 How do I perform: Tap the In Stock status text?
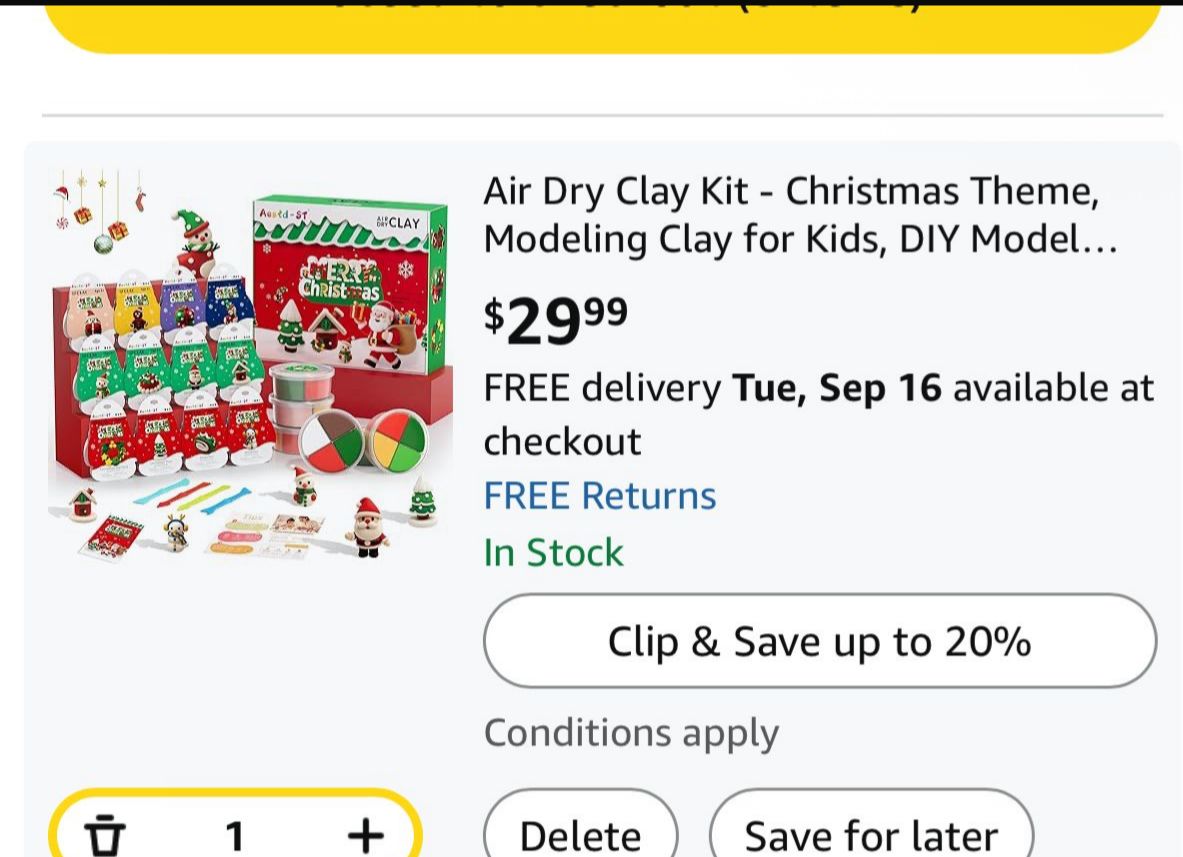pyautogui.click(x=553, y=553)
